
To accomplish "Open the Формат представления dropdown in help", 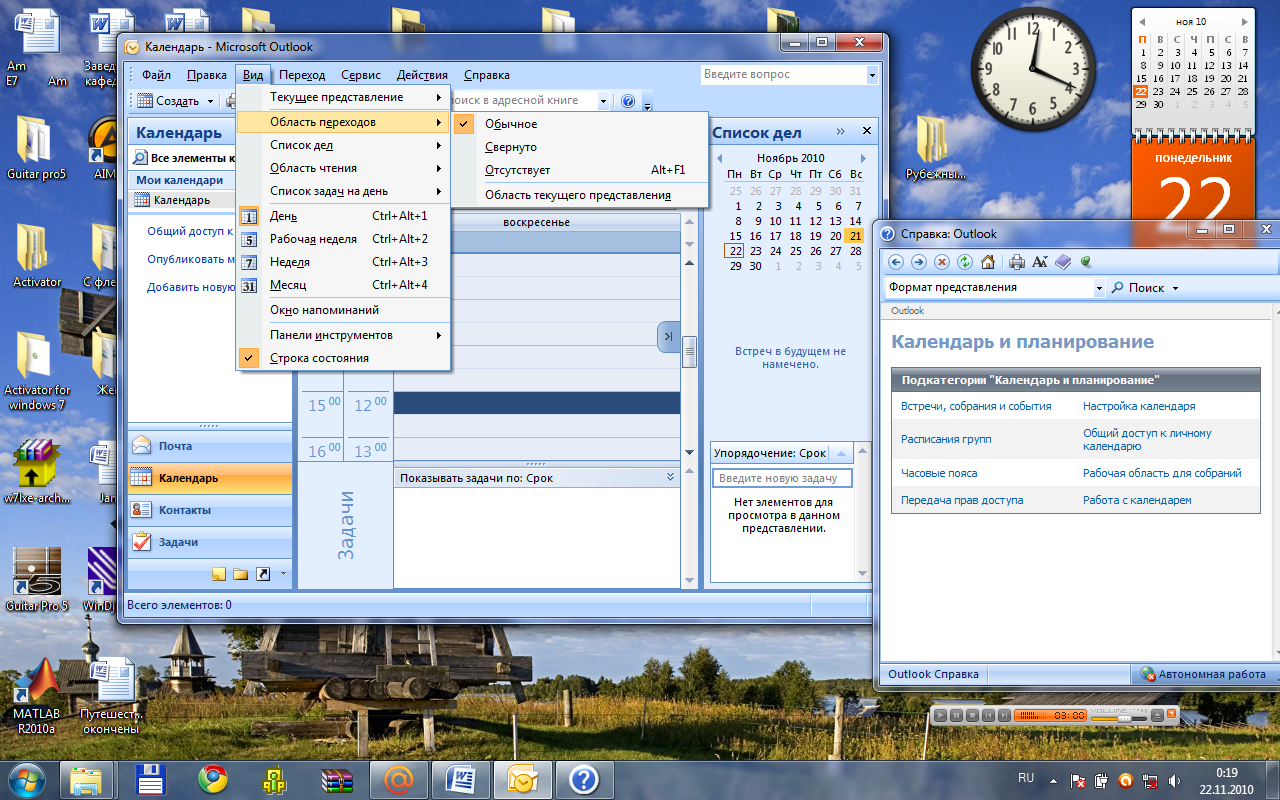I will point(1099,288).
